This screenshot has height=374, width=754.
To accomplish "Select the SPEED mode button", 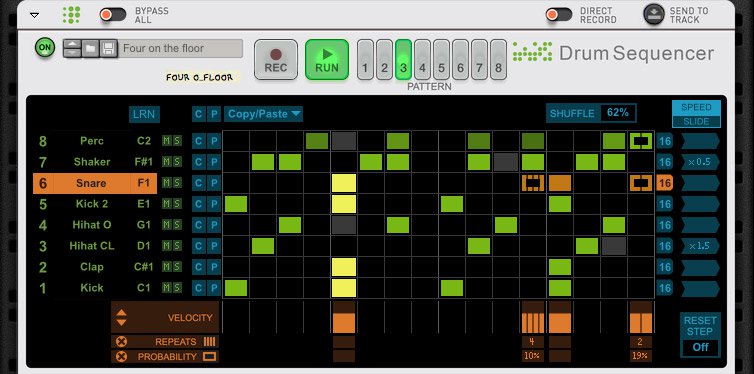I will (x=696, y=107).
